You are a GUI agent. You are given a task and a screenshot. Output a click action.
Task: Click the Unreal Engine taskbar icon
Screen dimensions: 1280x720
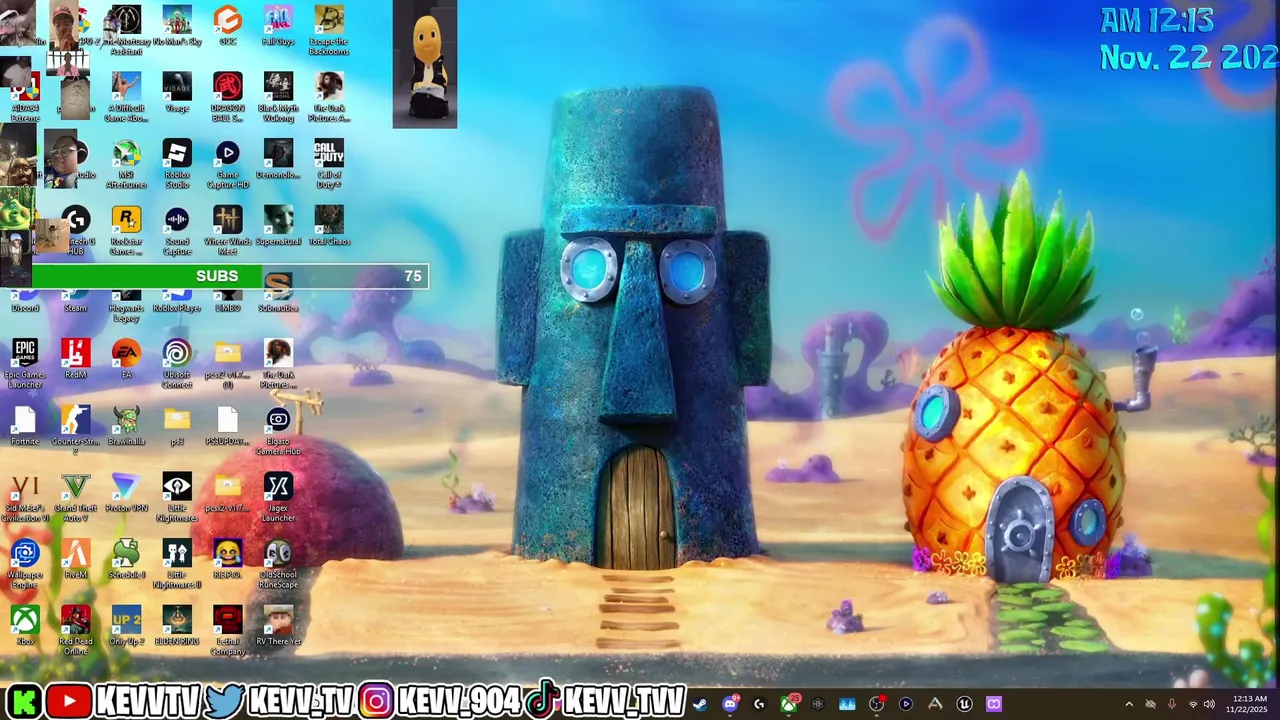(964, 704)
